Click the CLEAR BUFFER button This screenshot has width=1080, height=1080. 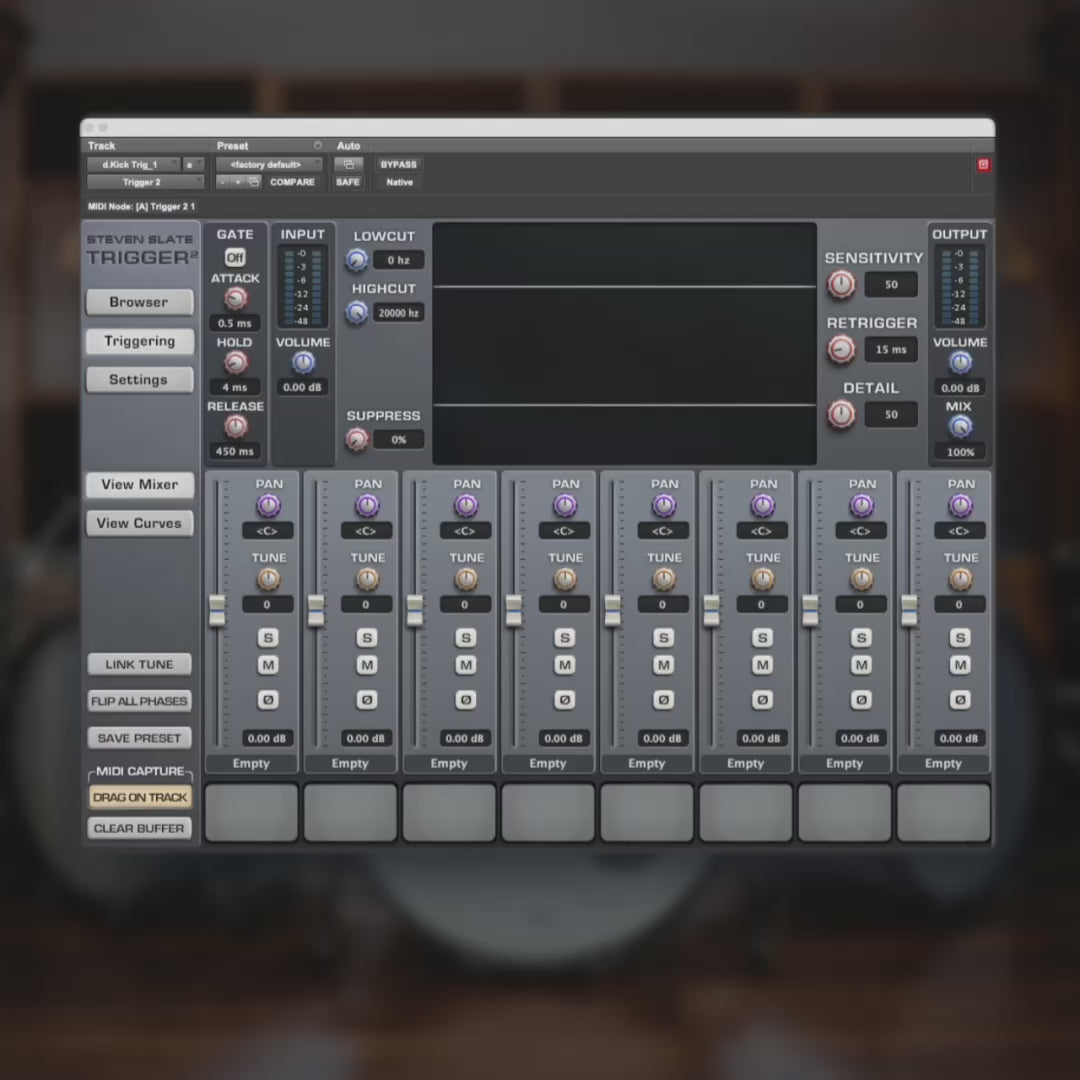[139, 829]
